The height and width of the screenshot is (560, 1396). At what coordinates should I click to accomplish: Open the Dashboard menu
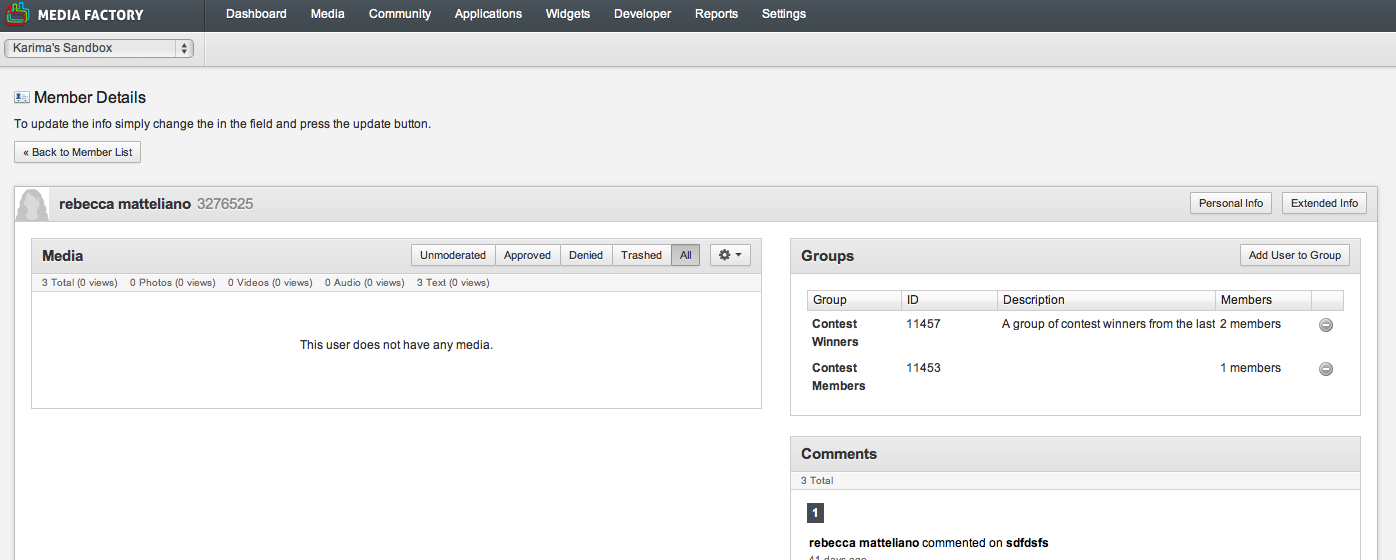tap(256, 14)
